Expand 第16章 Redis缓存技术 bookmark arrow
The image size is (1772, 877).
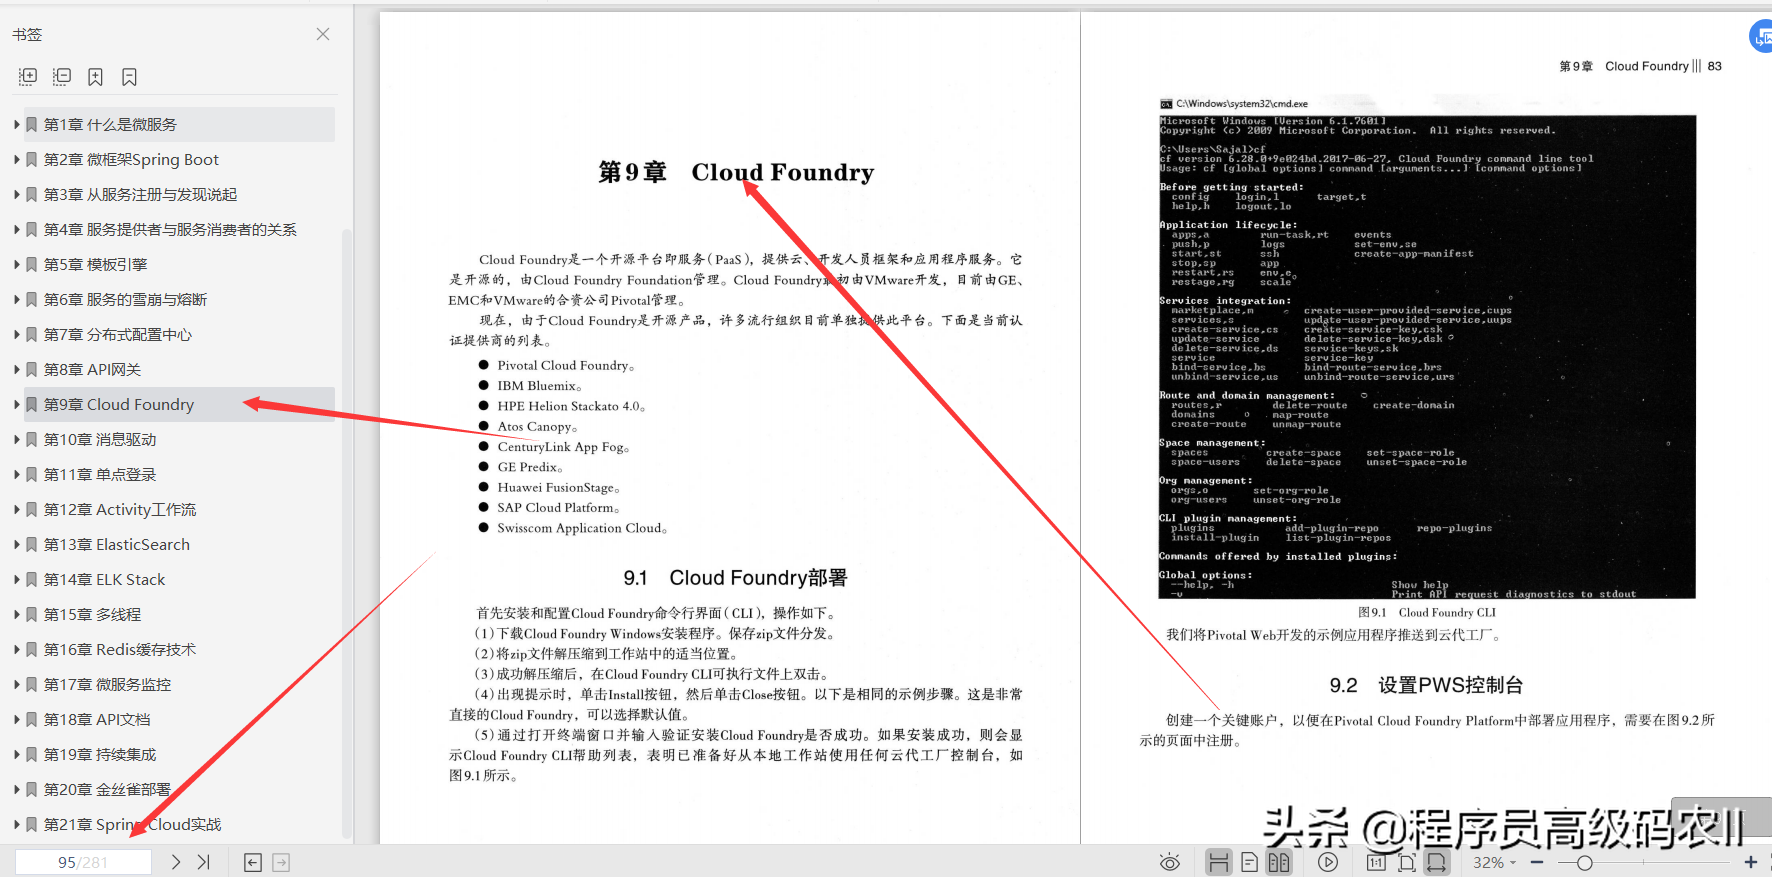pyautogui.click(x=17, y=650)
